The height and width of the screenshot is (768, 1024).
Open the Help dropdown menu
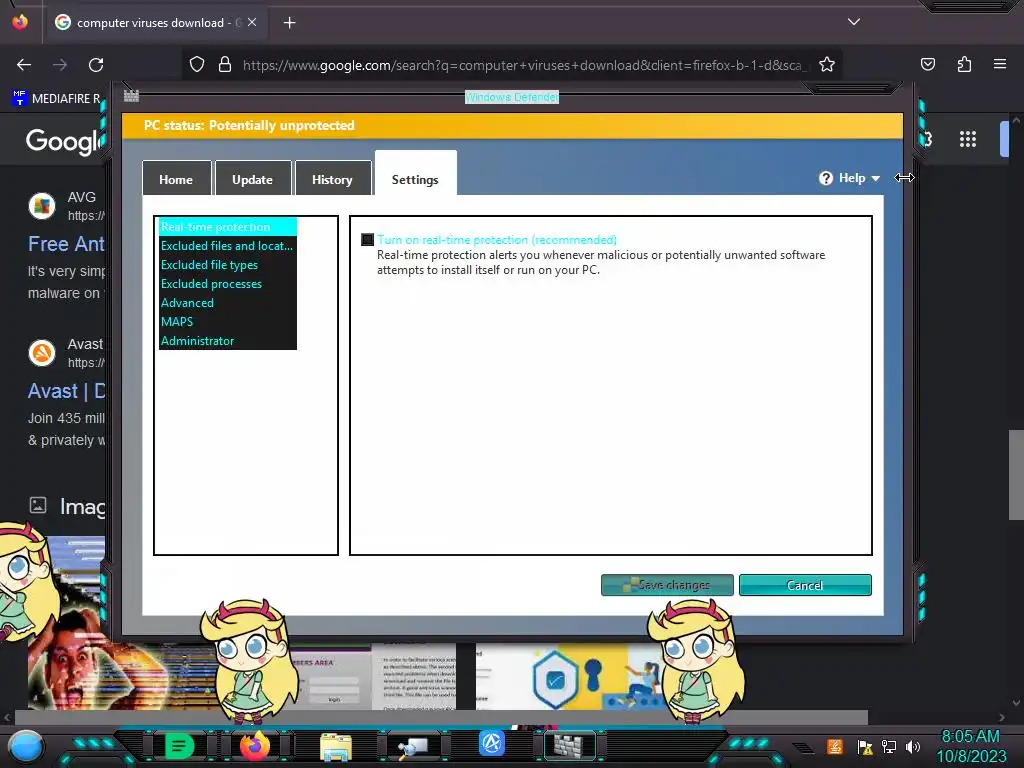click(x=850, y=178)
